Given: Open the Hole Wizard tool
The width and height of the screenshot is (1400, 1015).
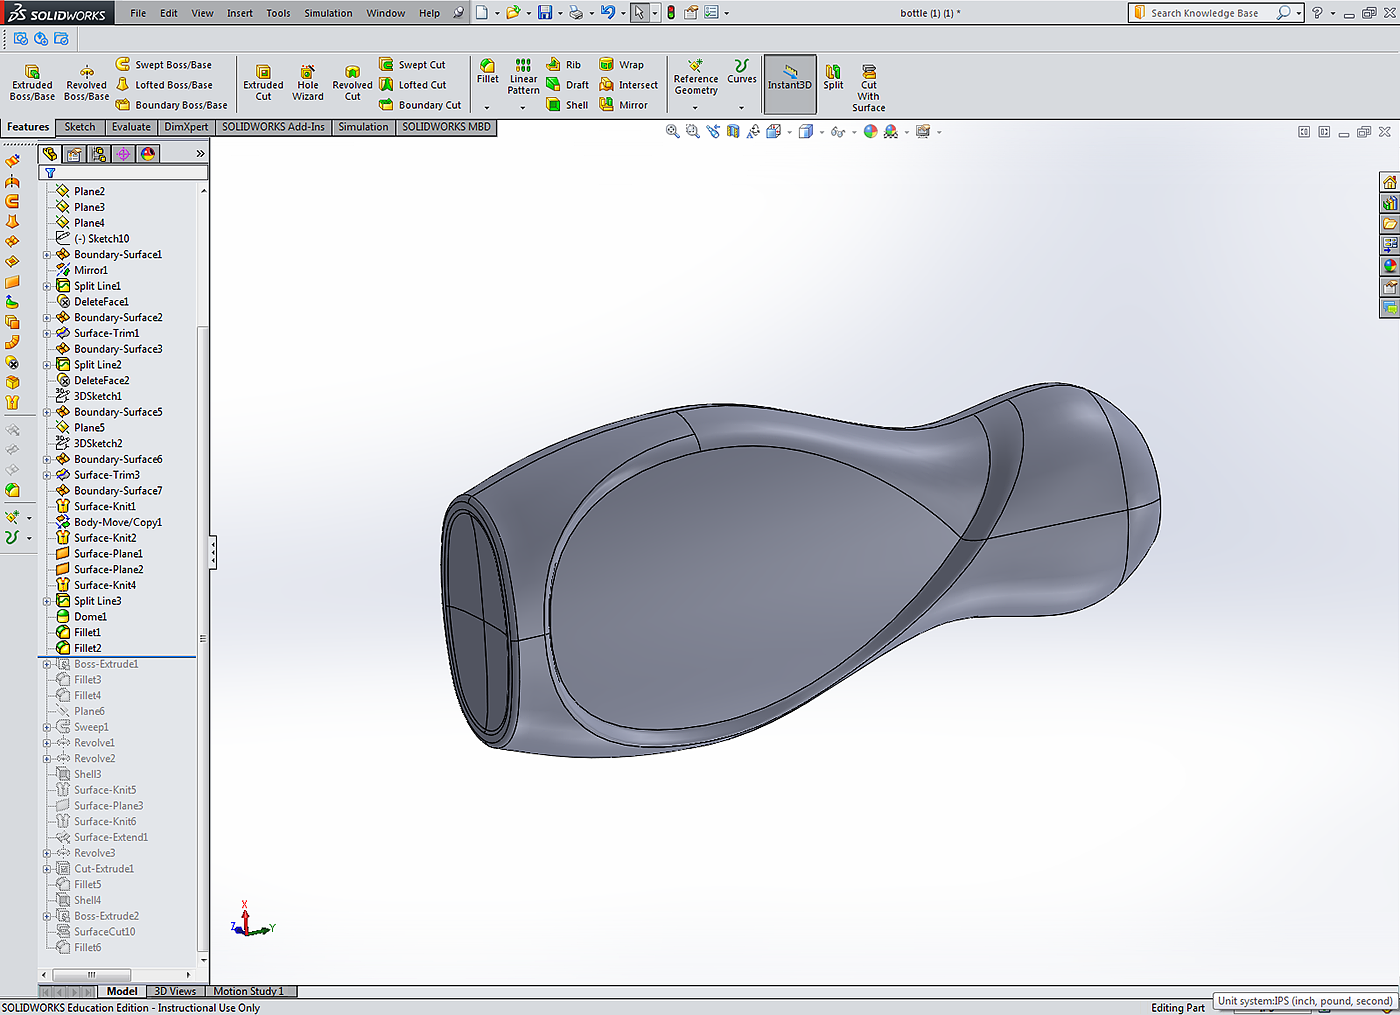Looking at the screenshot, I should [308, 82].
